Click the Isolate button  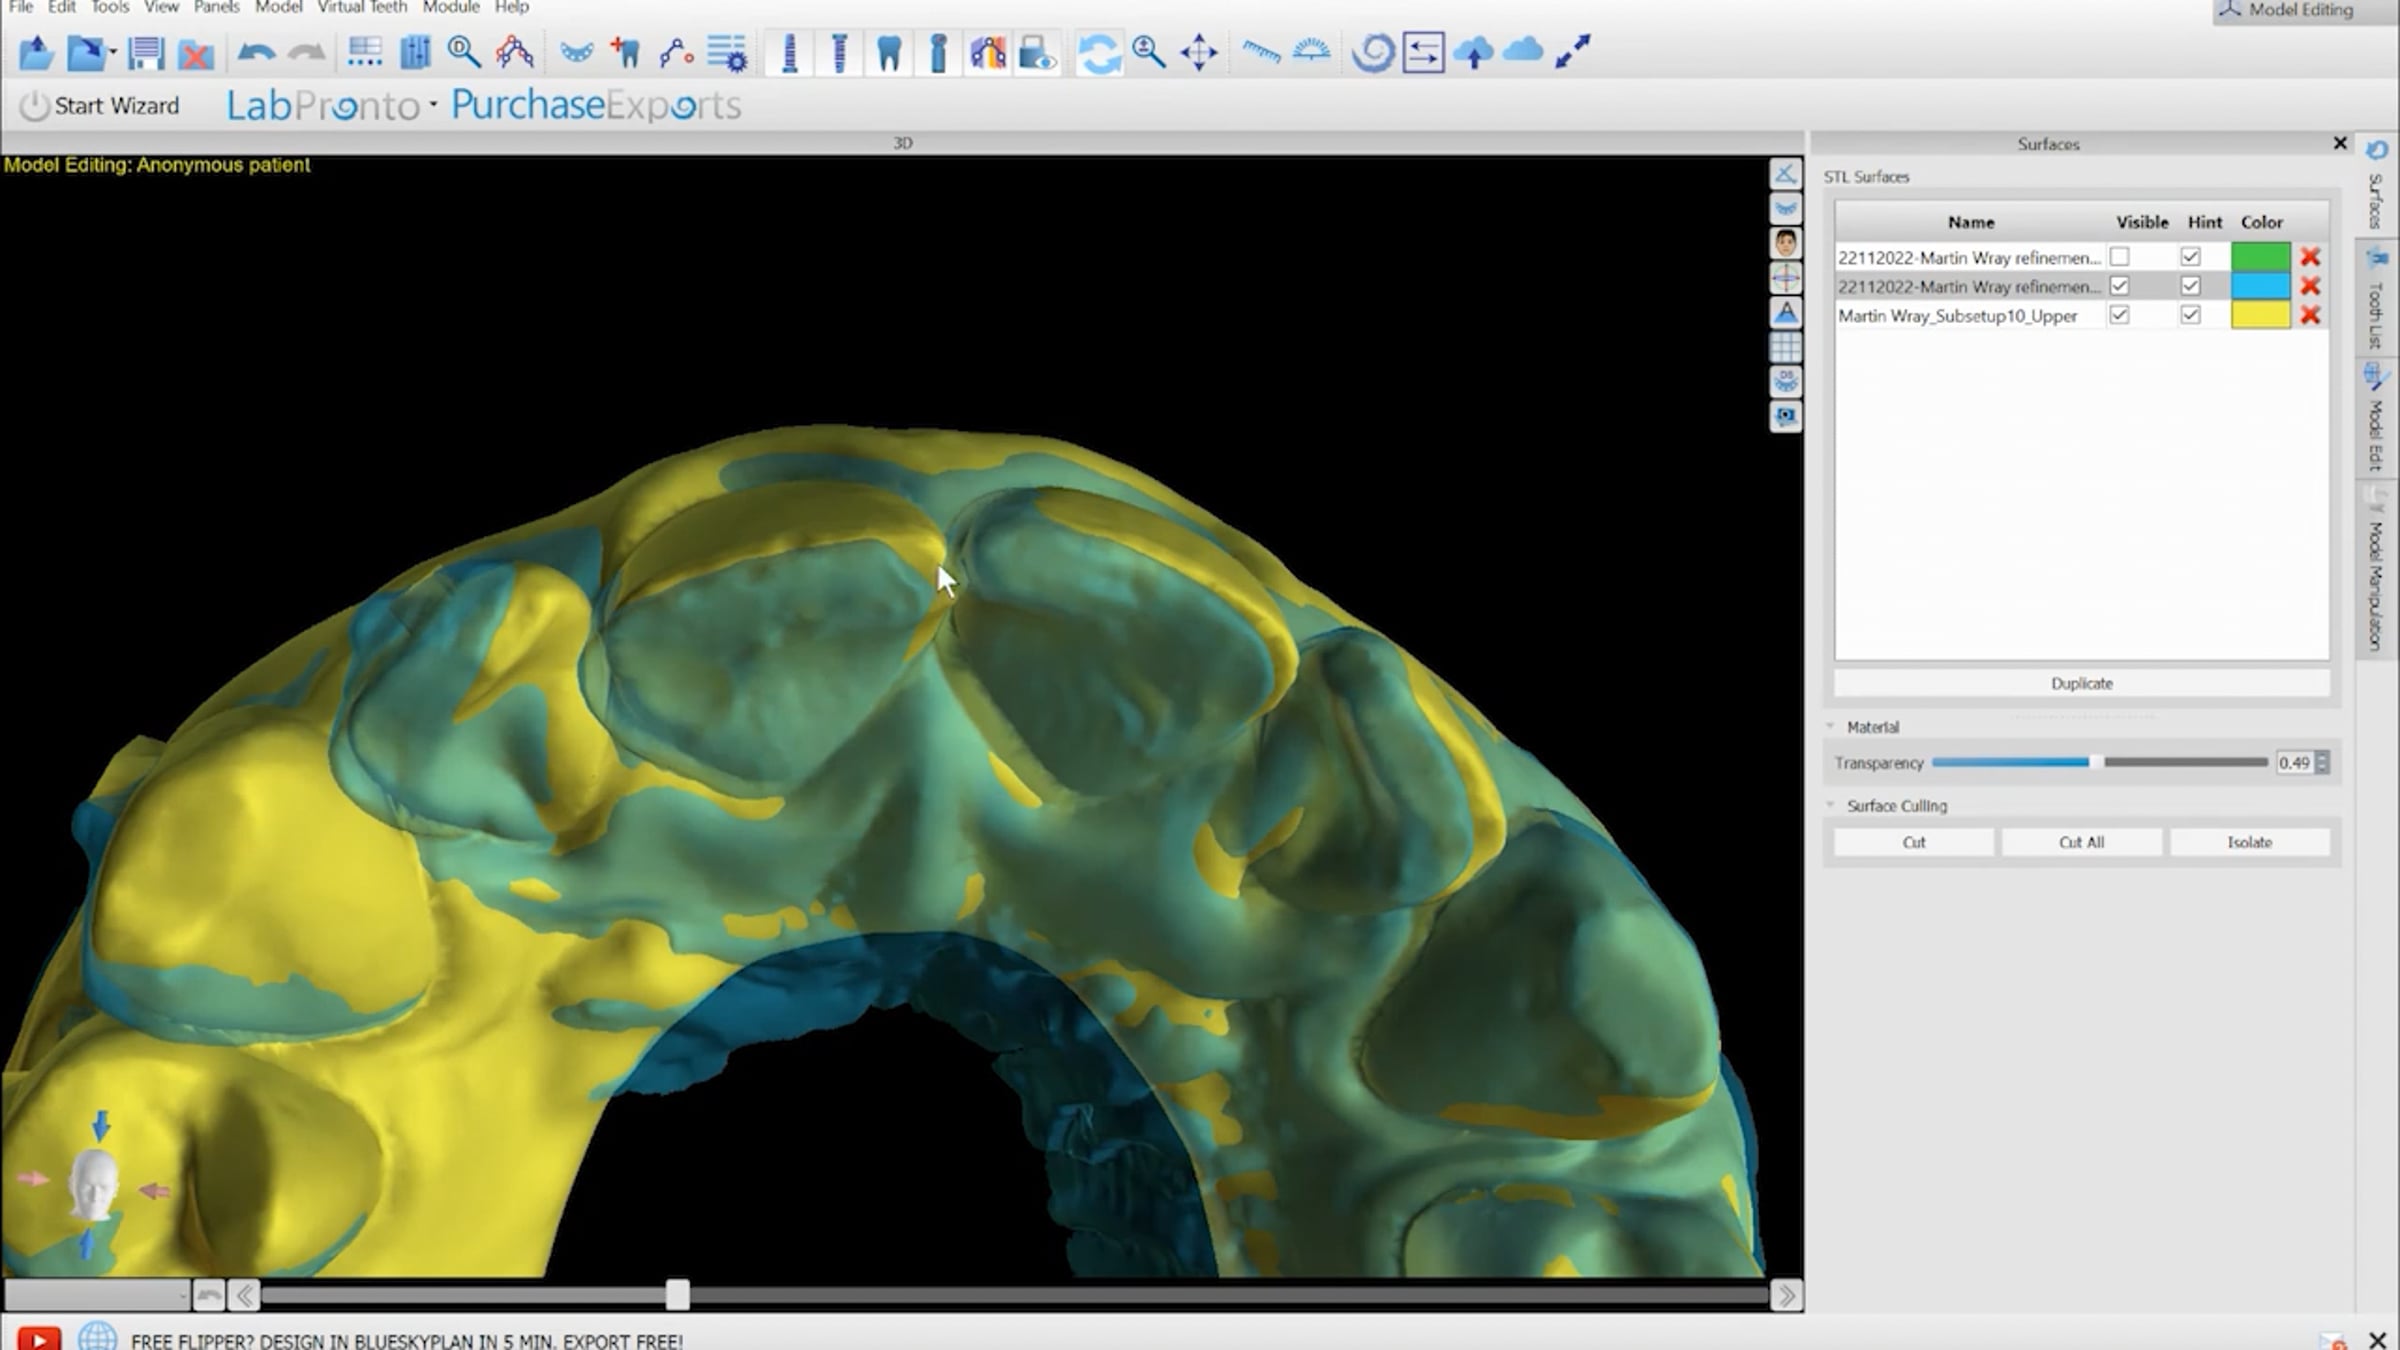click(x=2250, y=843)
